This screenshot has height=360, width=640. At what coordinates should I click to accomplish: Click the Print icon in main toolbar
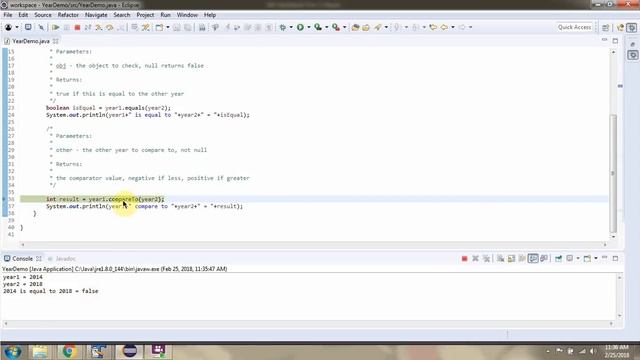pos(202,27)
